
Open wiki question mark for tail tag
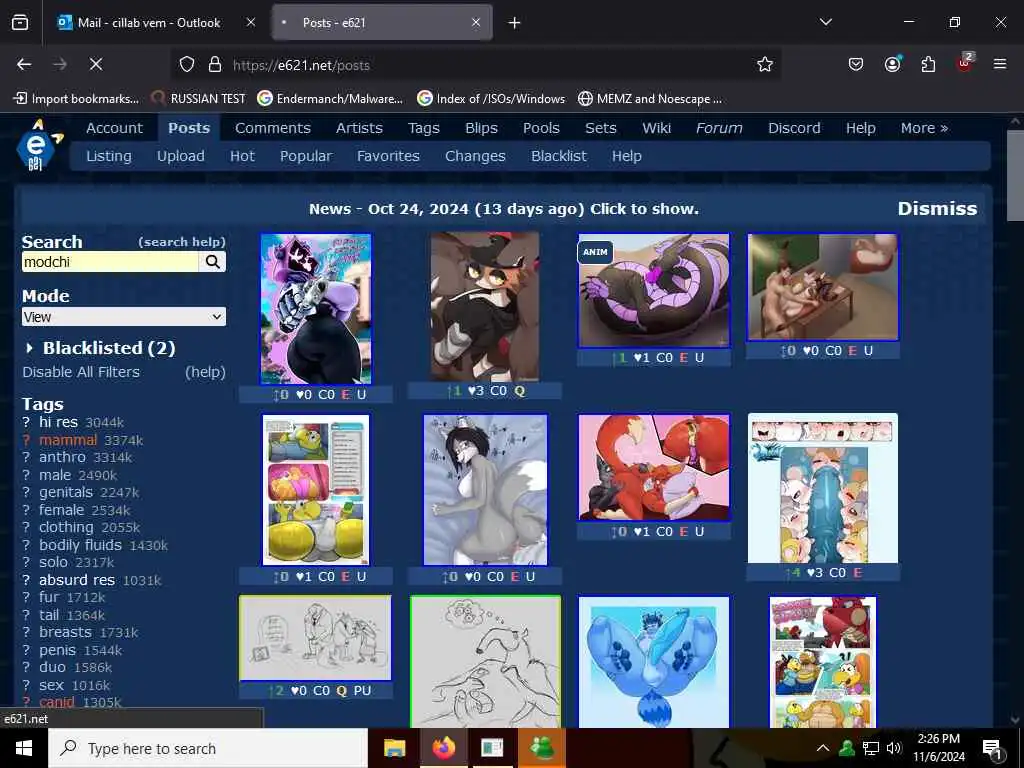point(26,615)
